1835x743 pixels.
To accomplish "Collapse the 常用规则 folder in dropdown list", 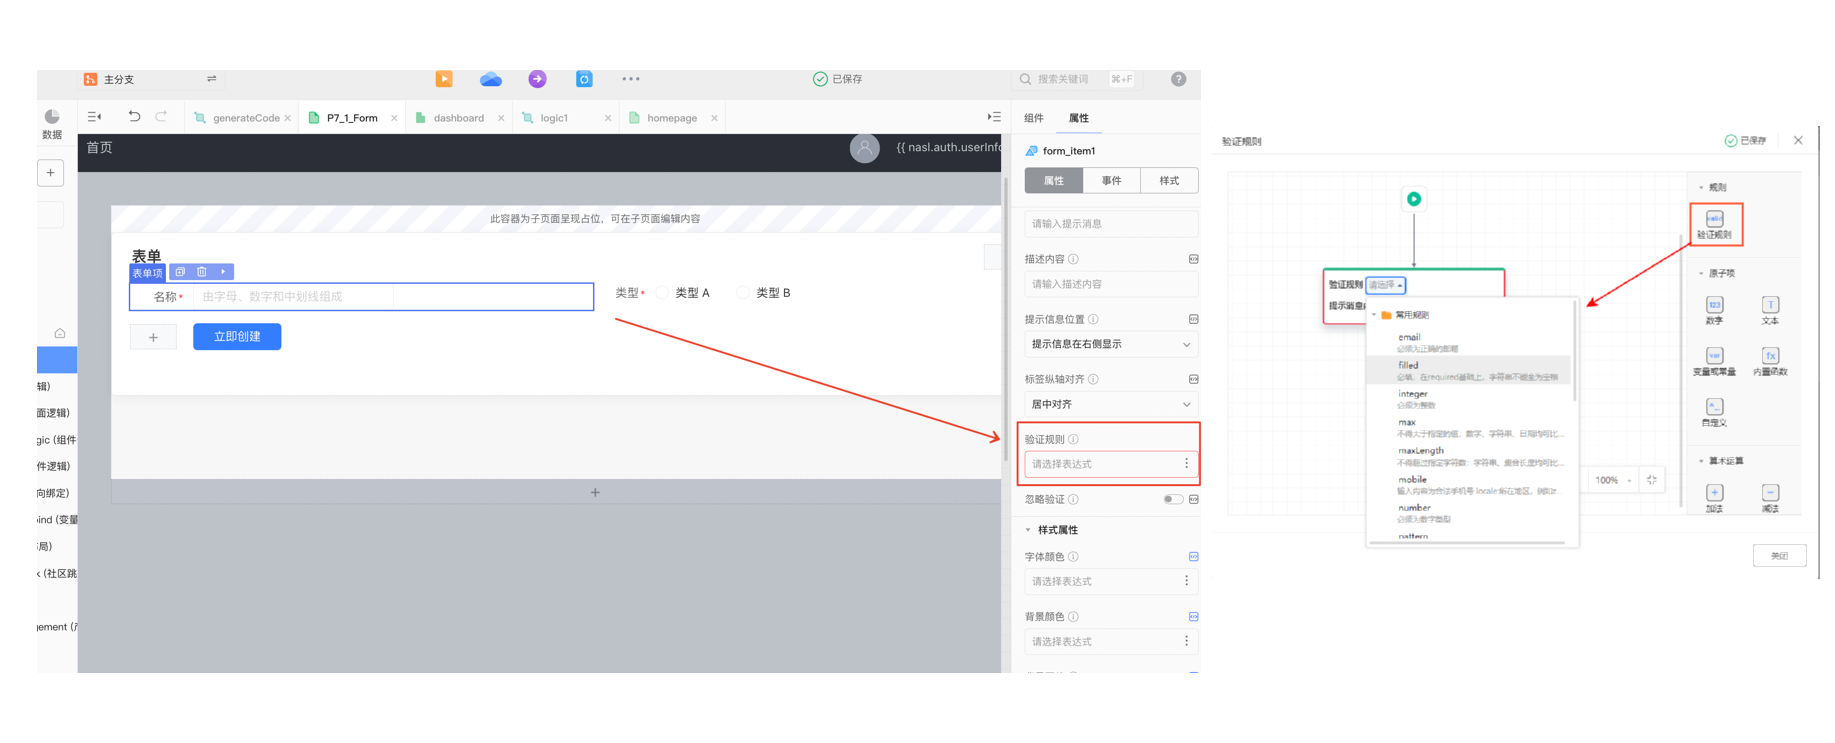I will click(1375, 315).
